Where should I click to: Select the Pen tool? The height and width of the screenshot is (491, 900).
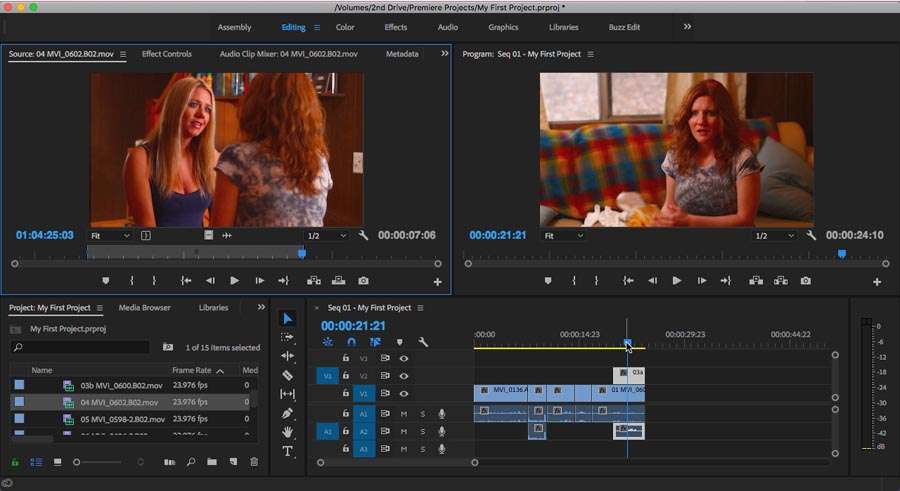[x=288, y=413]
